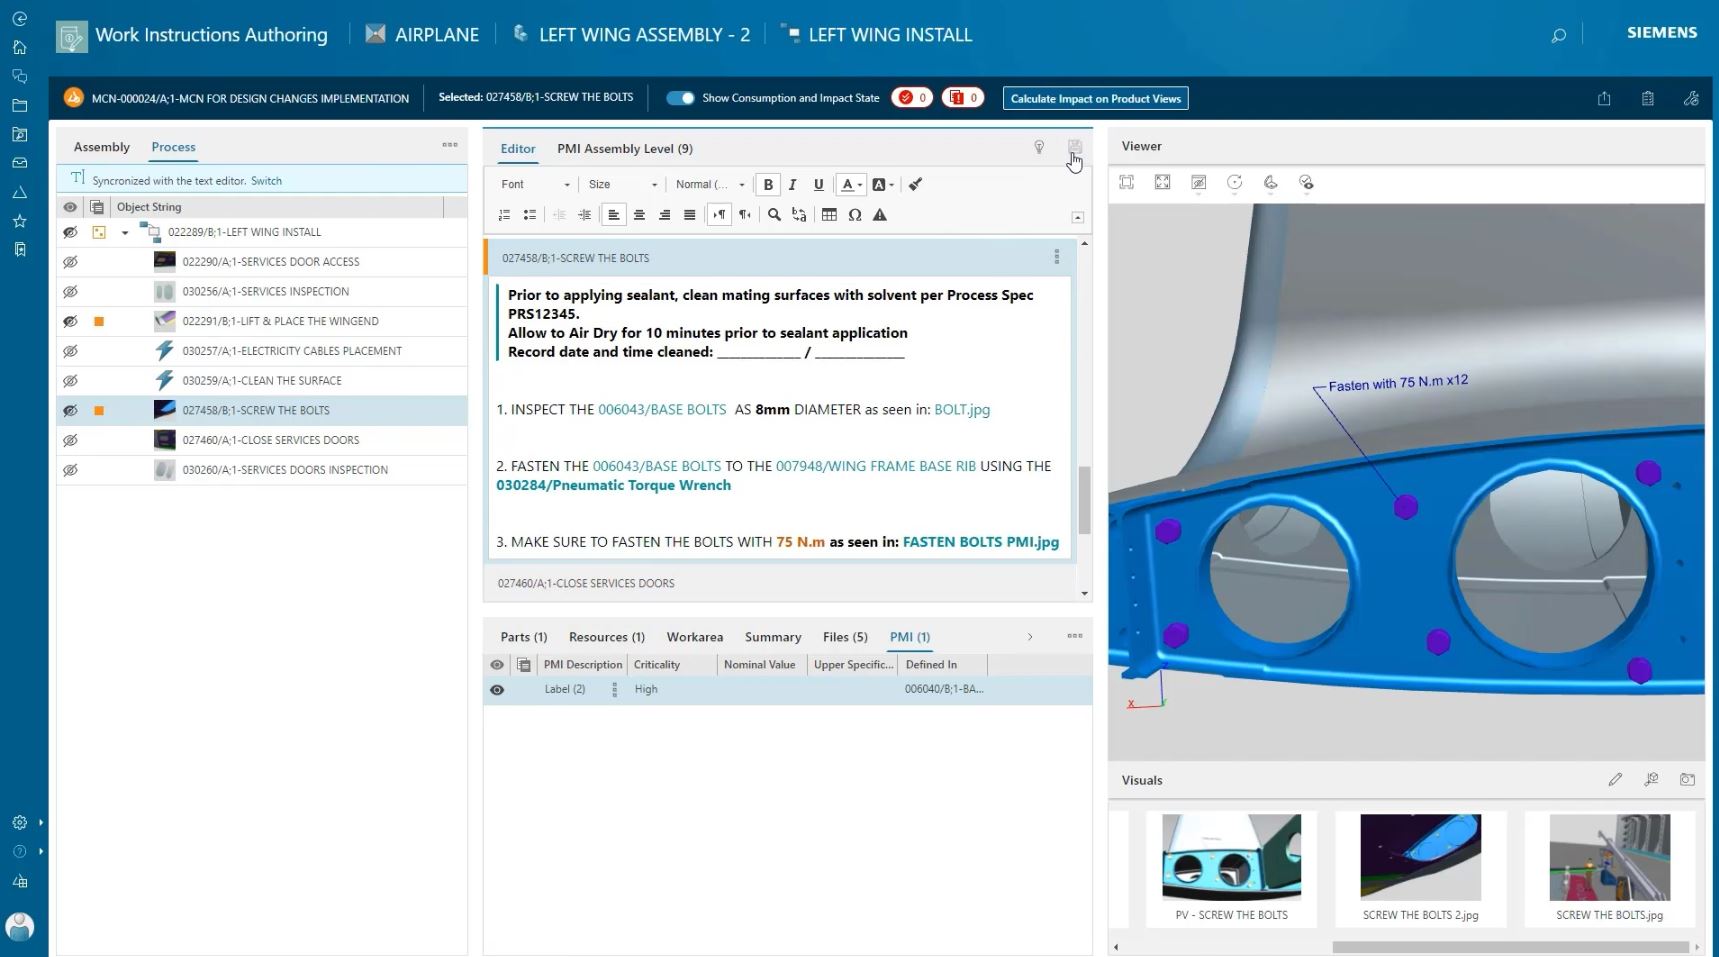The width and height of the screenshot is (1719, 957).
Task: Switch to the Assembly tab
Action: pyautogui.click(x=101, y=147)
